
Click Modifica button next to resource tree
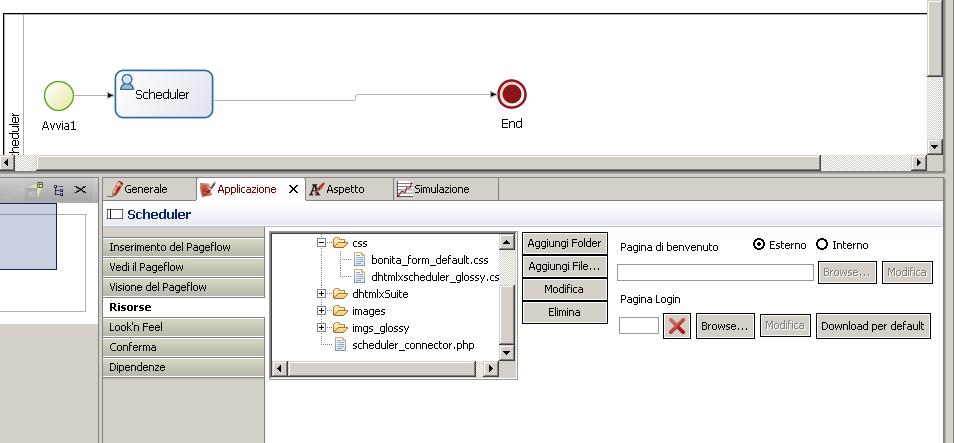(x=565, y=290)
